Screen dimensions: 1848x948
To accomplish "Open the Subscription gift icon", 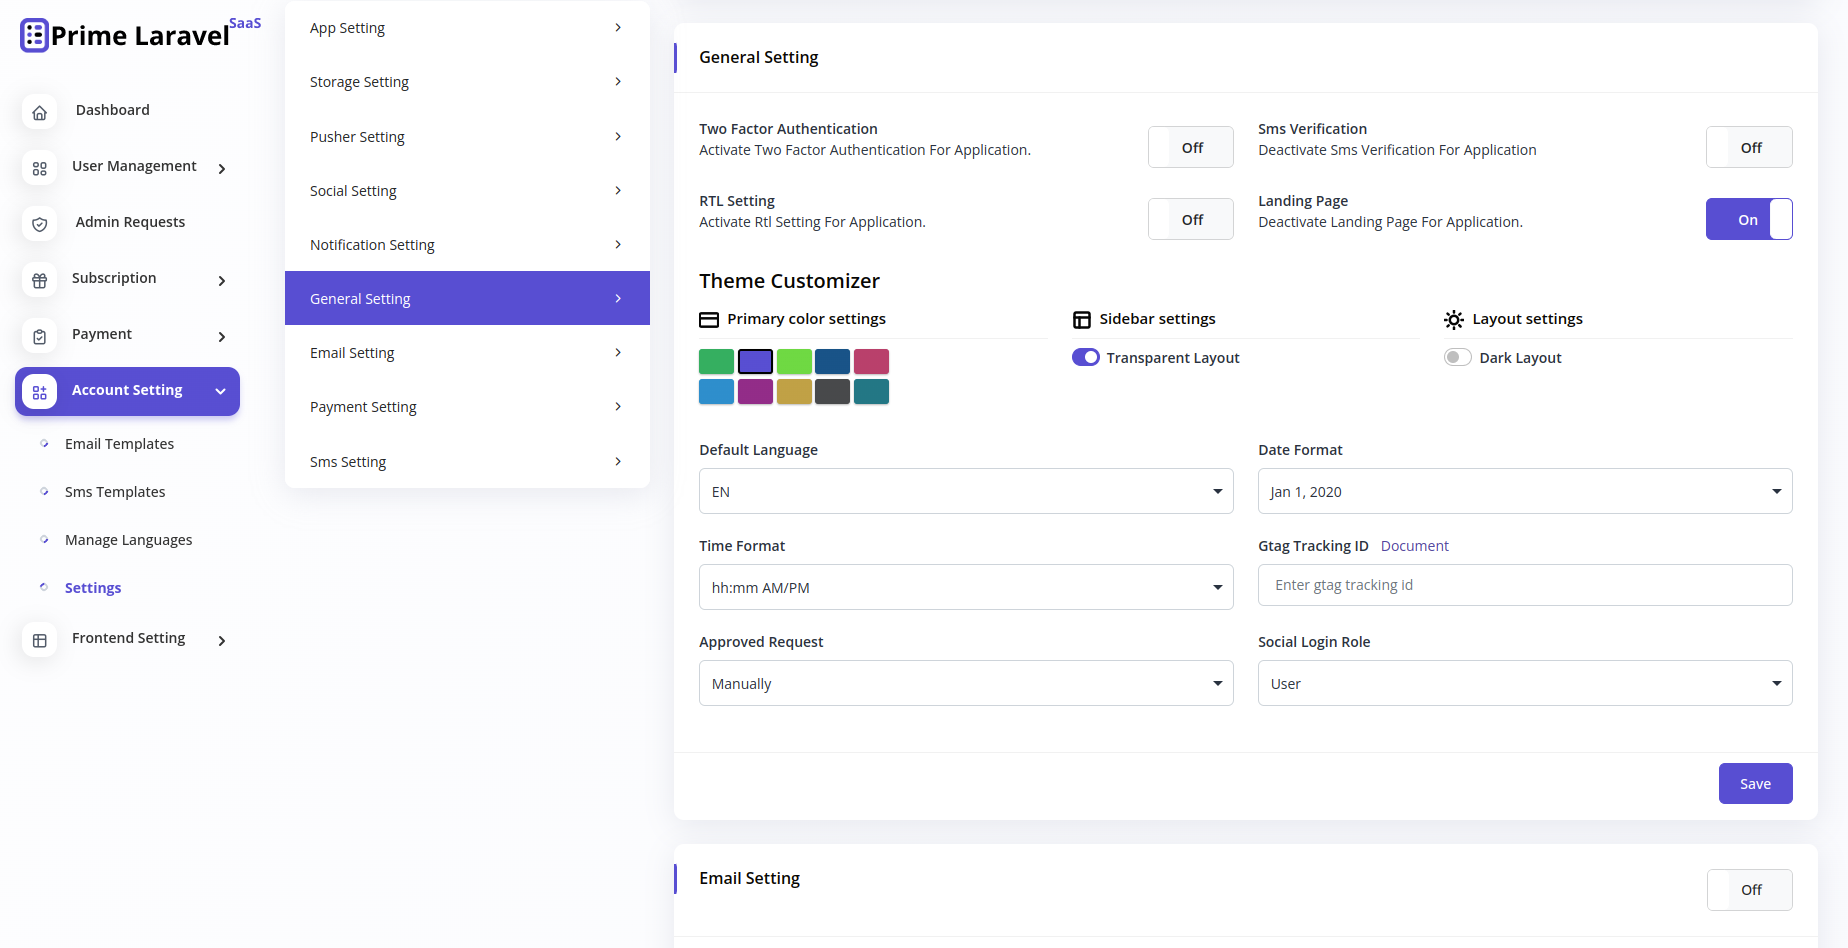I will [x=39, y=280].
